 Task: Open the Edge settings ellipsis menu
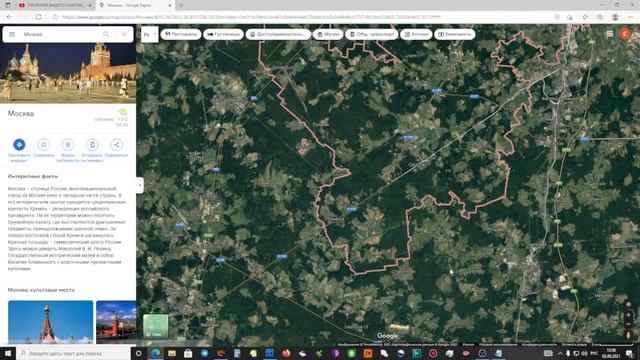click(x=631, y=17)
